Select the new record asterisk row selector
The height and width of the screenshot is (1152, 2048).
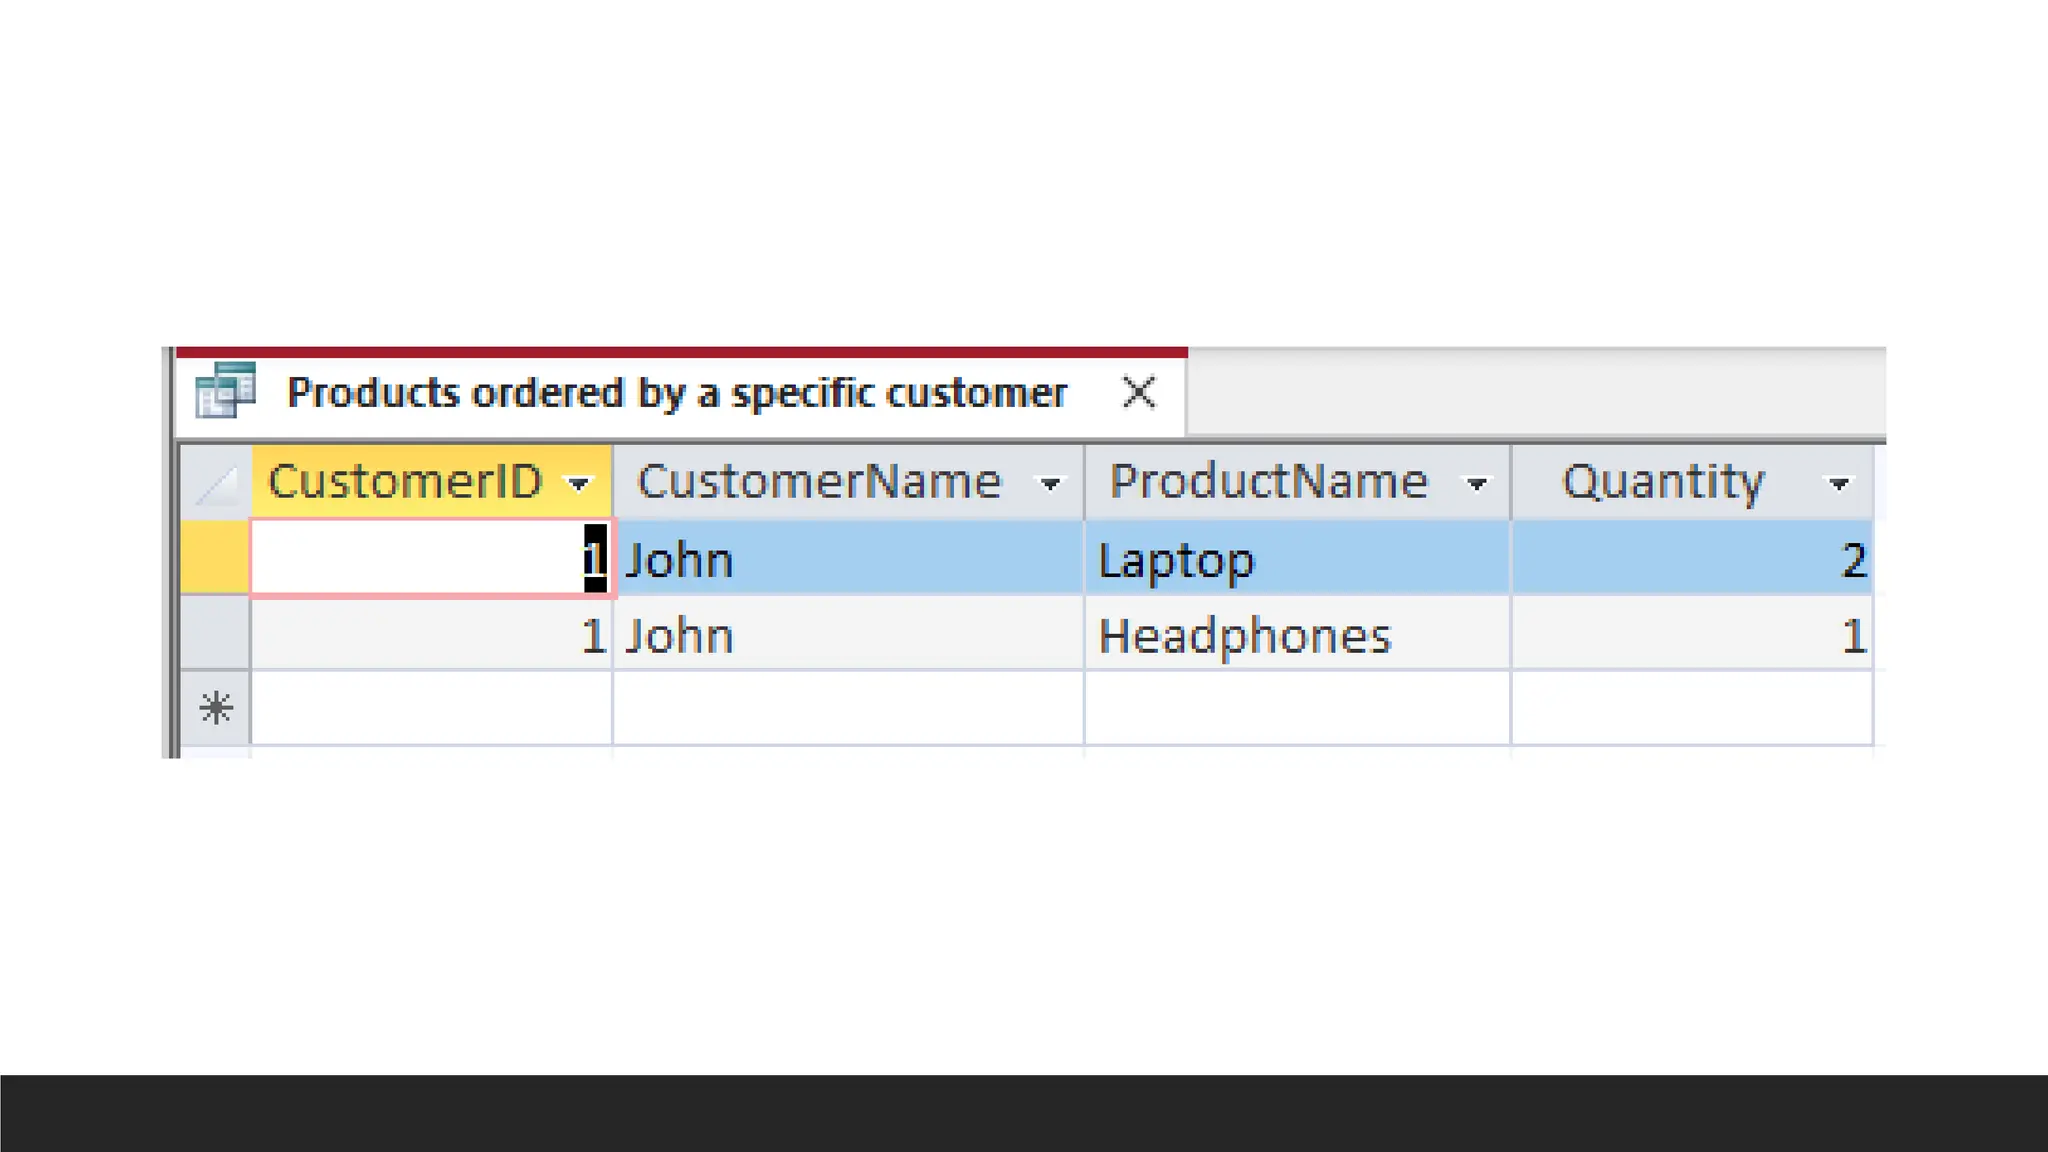pyautogui.click(x=215, y=708)
